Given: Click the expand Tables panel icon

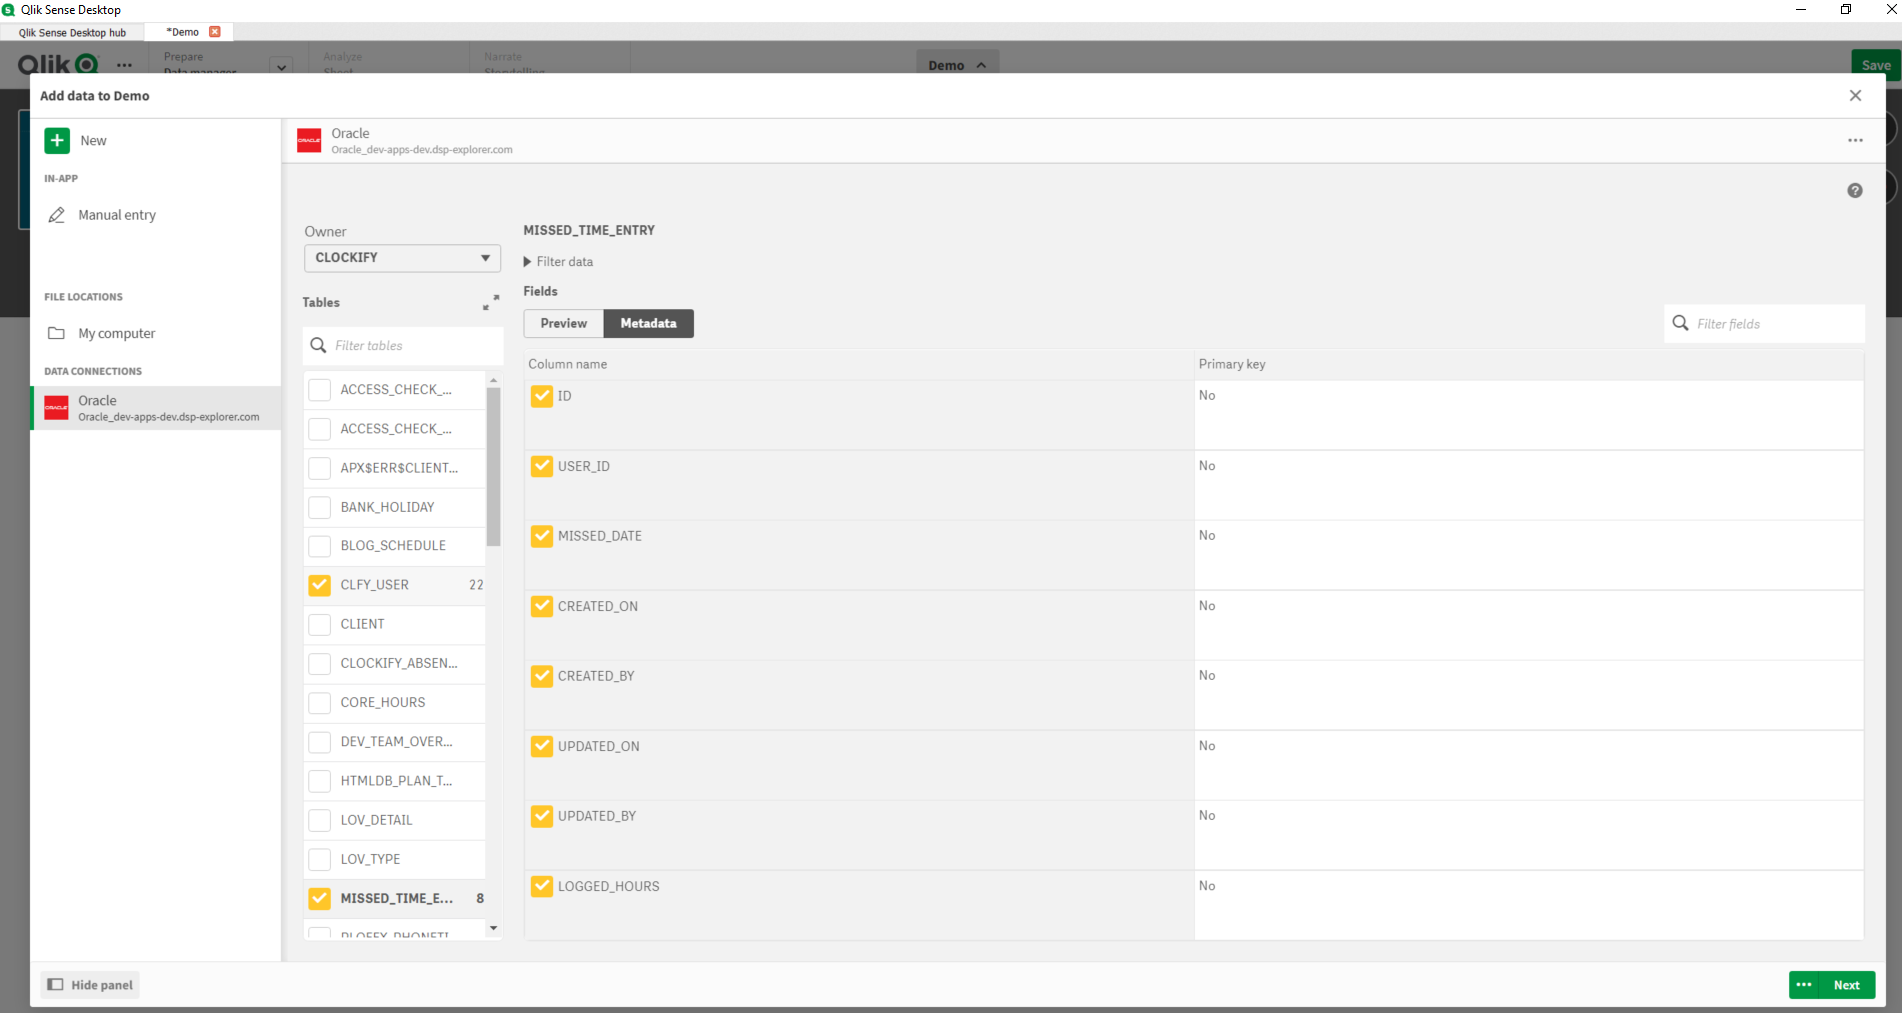Looking at the screenshot, I should coord(489,302).
